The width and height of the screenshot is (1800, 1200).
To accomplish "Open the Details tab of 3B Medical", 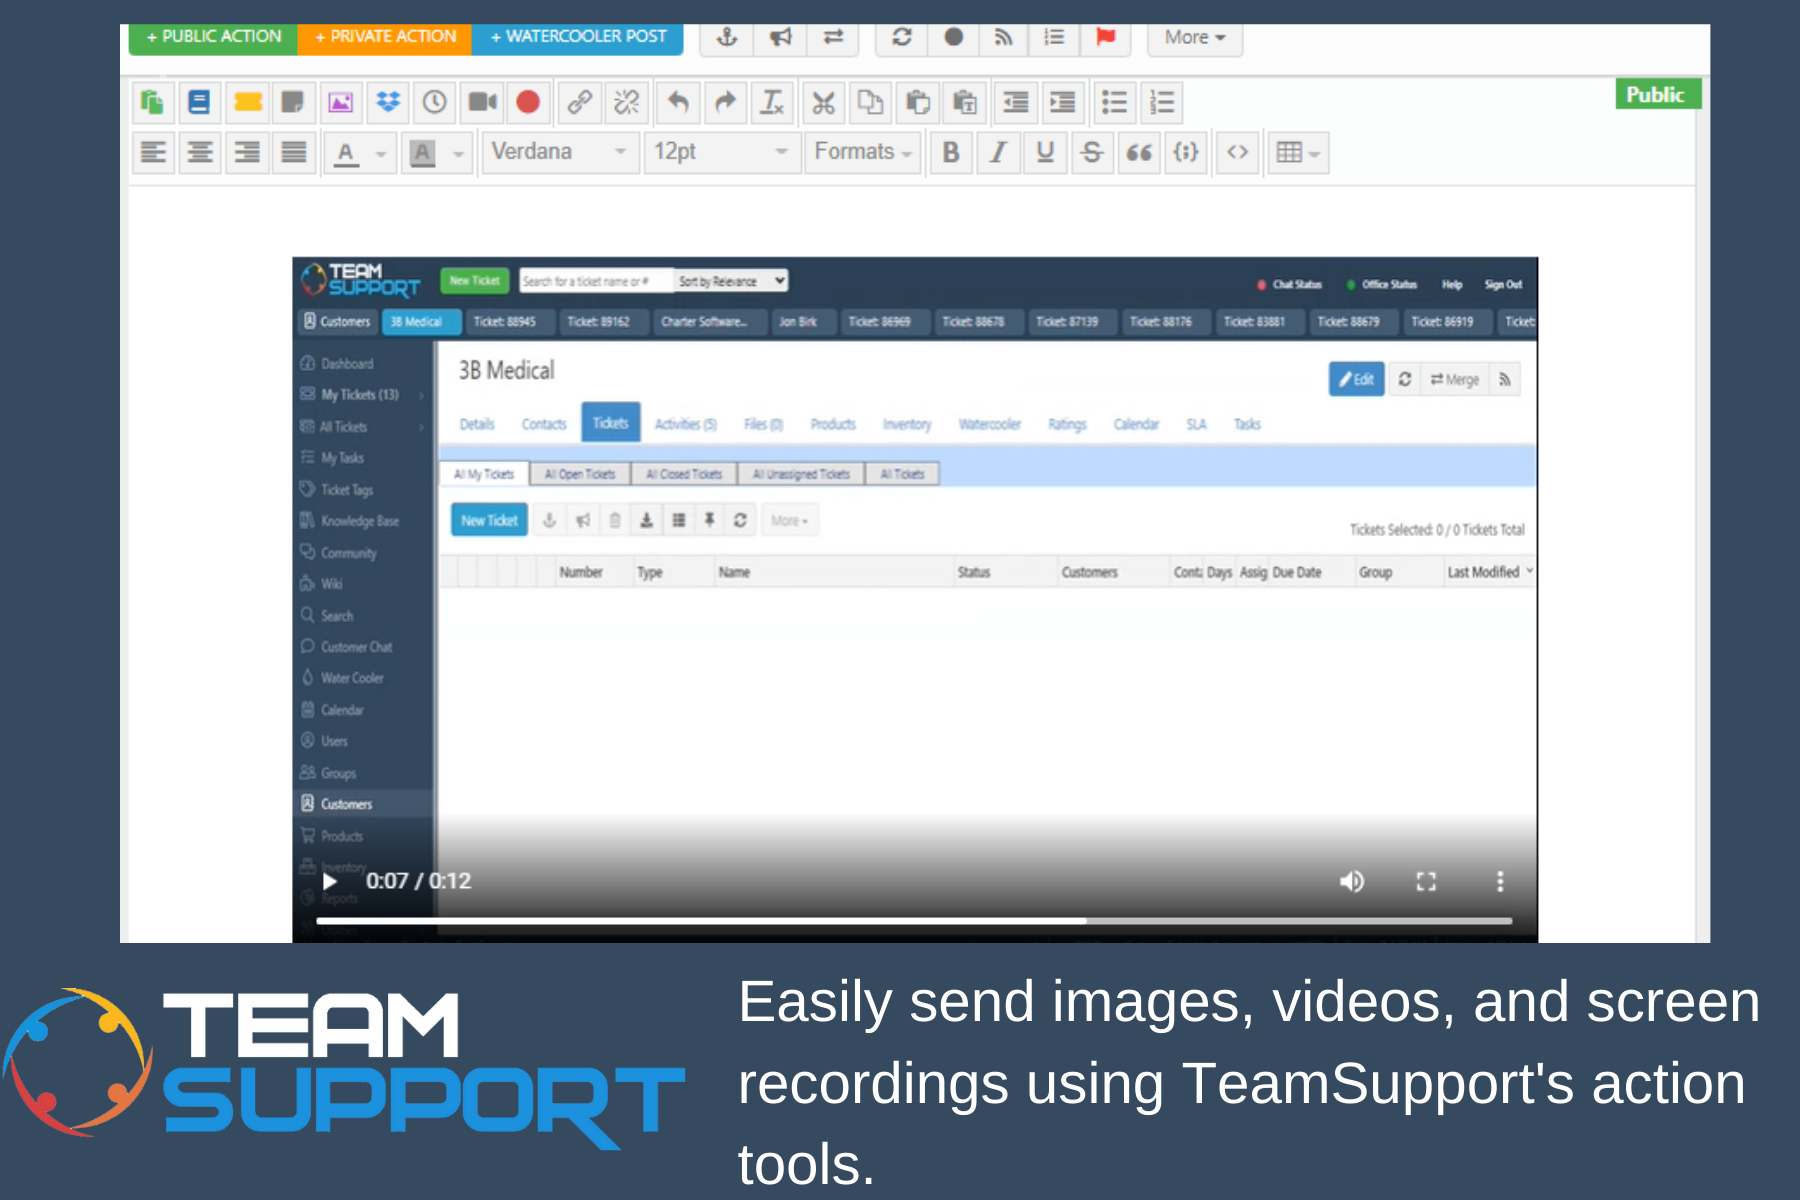I will click(477, 424).
